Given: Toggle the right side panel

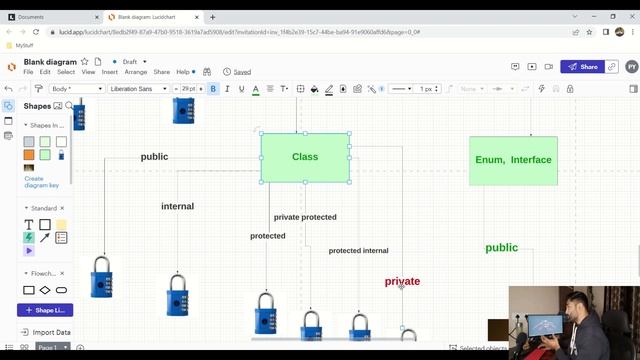Looking at the screenshot, I should [633, 89].
